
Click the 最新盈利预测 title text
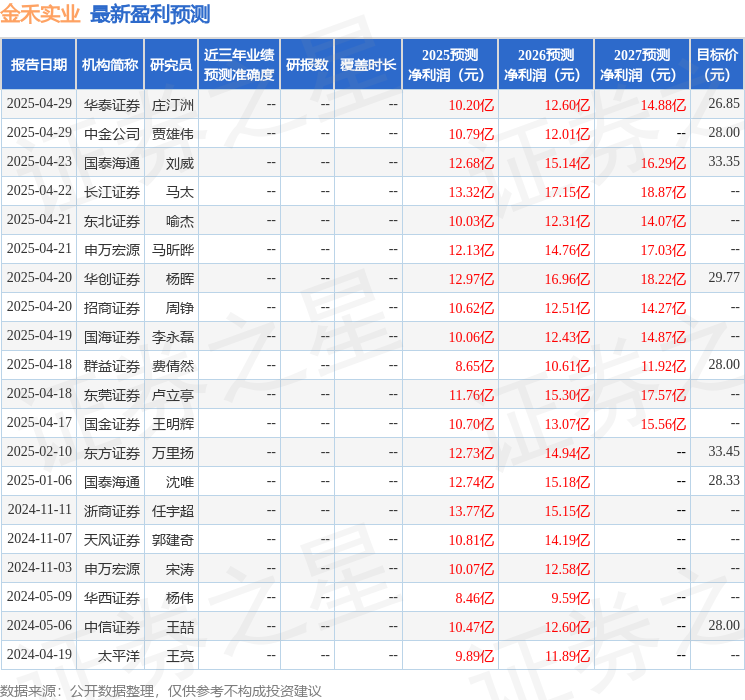pyautogui.click(x=150, y=14)
